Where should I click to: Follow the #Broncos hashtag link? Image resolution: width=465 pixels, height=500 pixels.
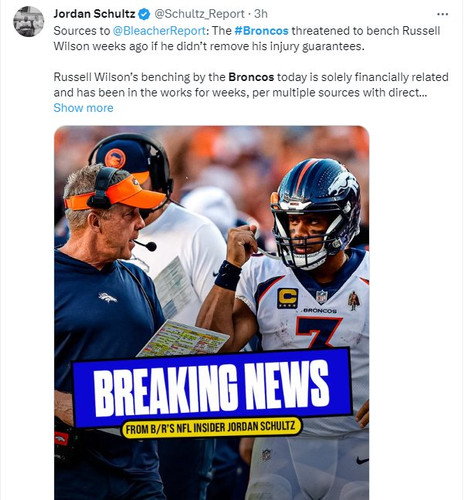click(261, 31)
